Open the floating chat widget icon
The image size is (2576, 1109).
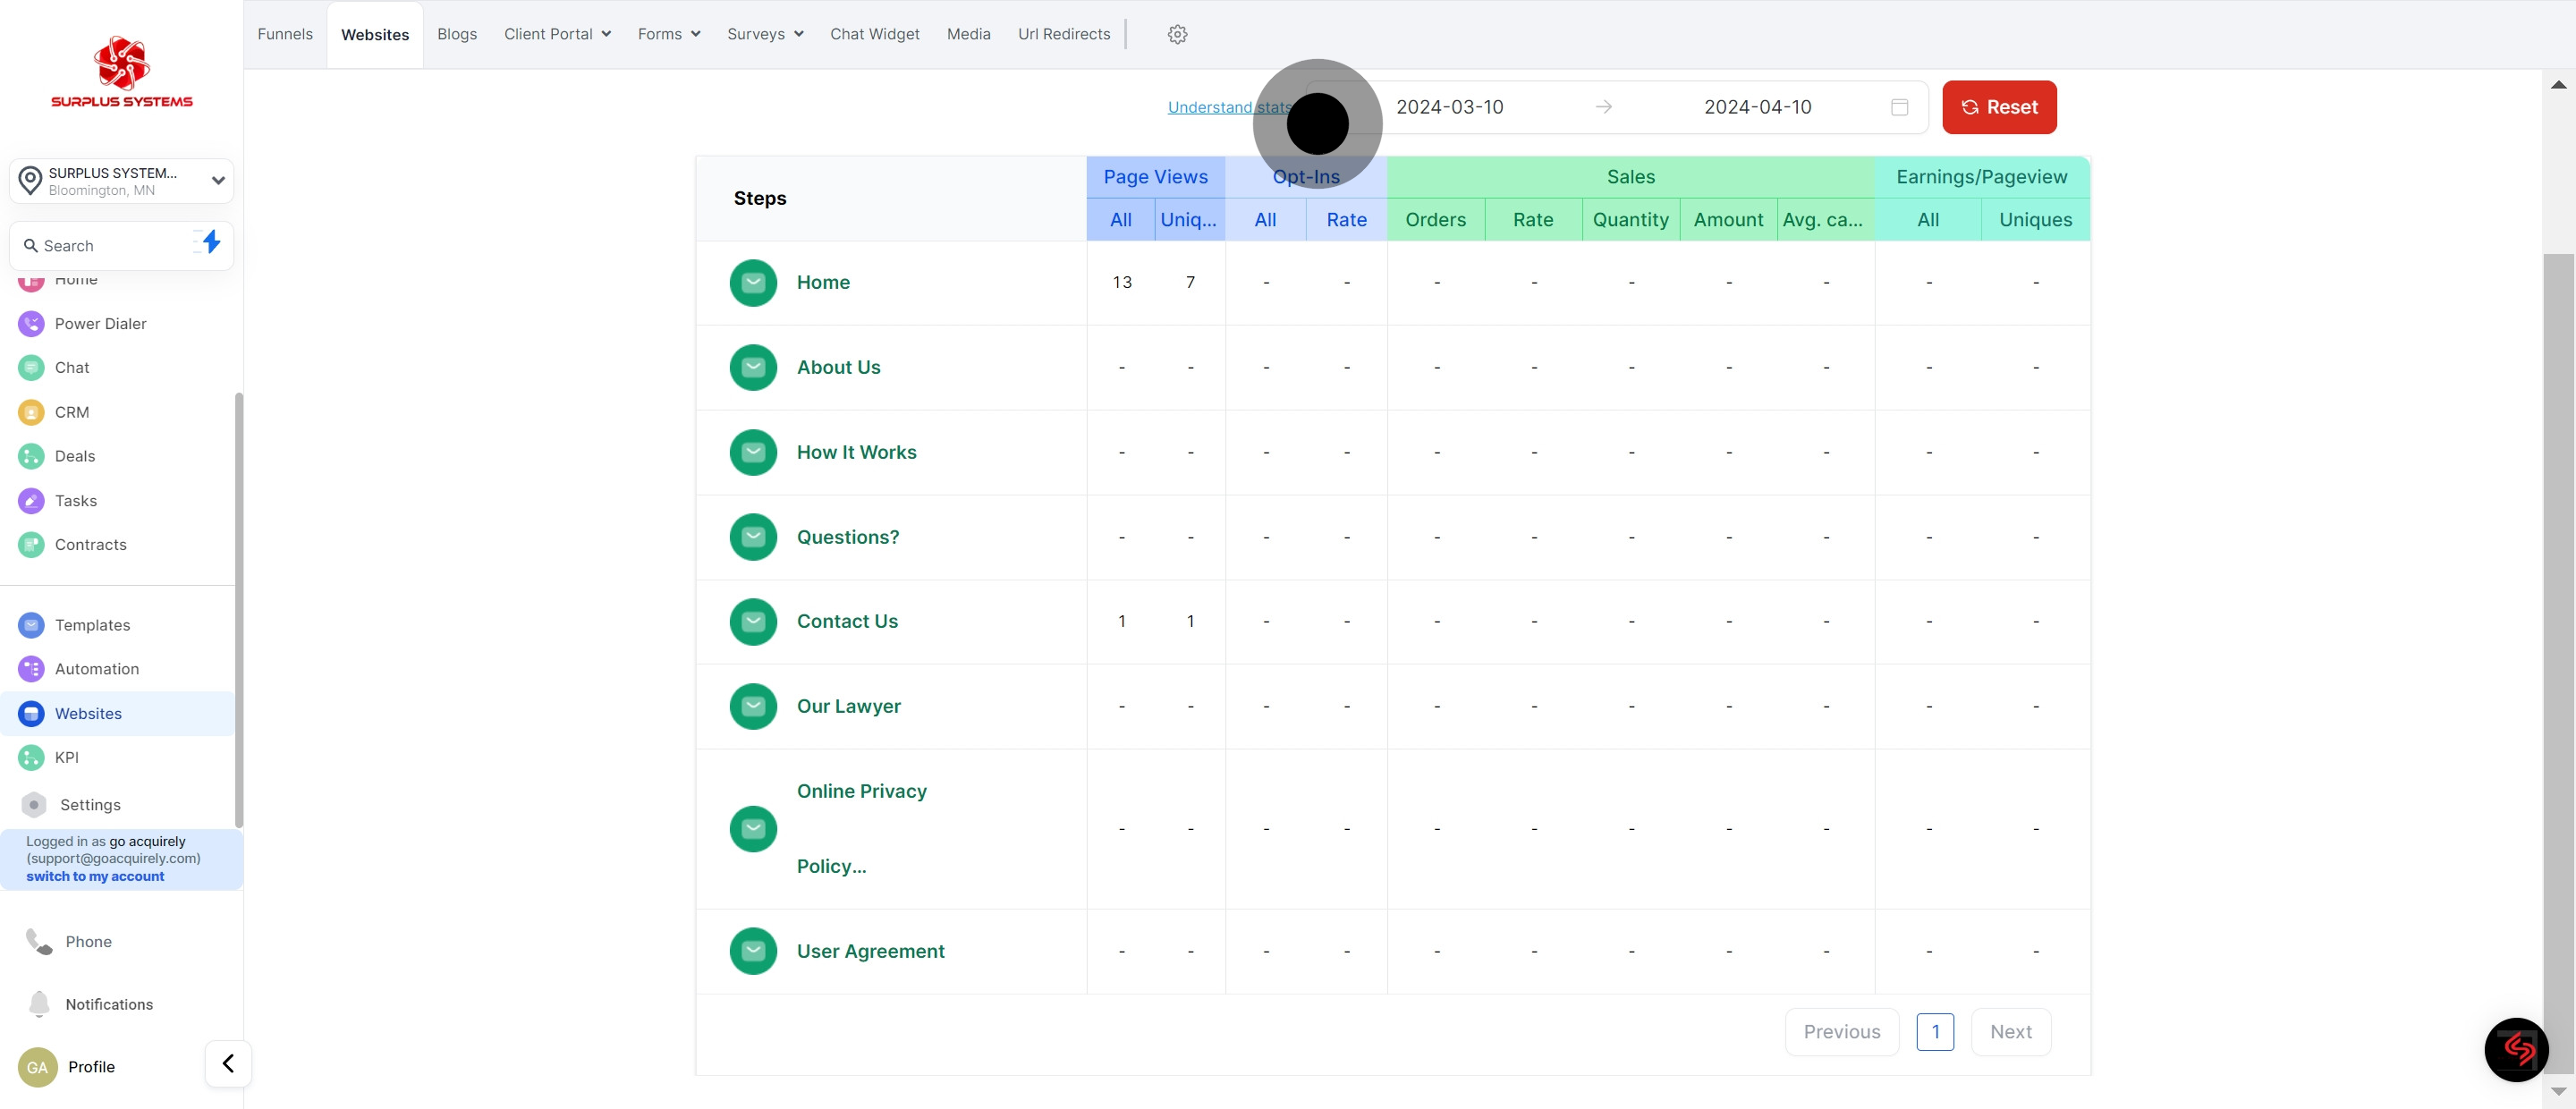click(x=2516, y=1049)
